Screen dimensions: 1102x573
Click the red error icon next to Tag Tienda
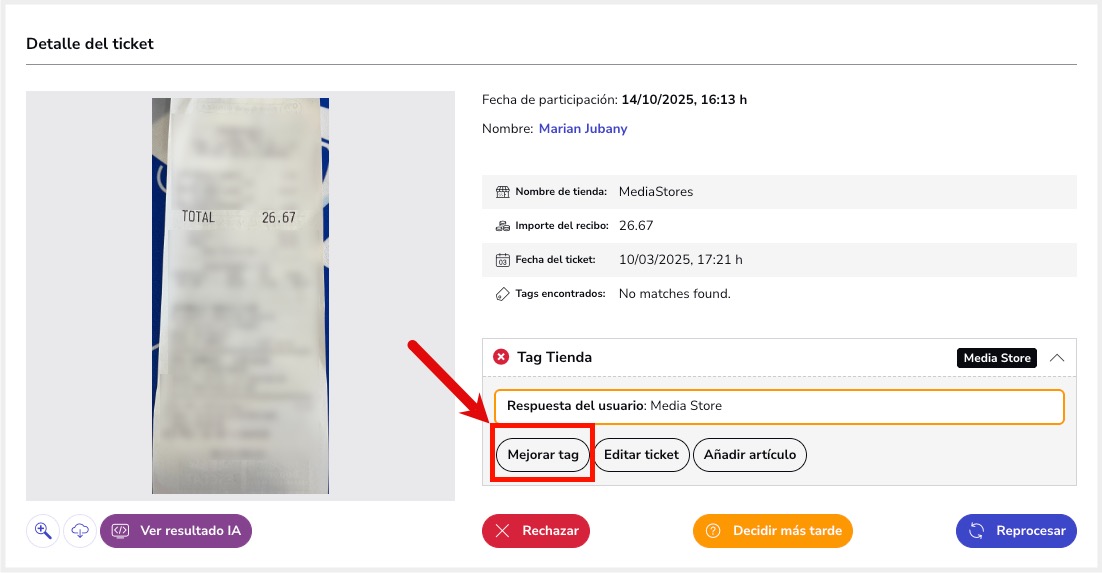tap(501, 357)
